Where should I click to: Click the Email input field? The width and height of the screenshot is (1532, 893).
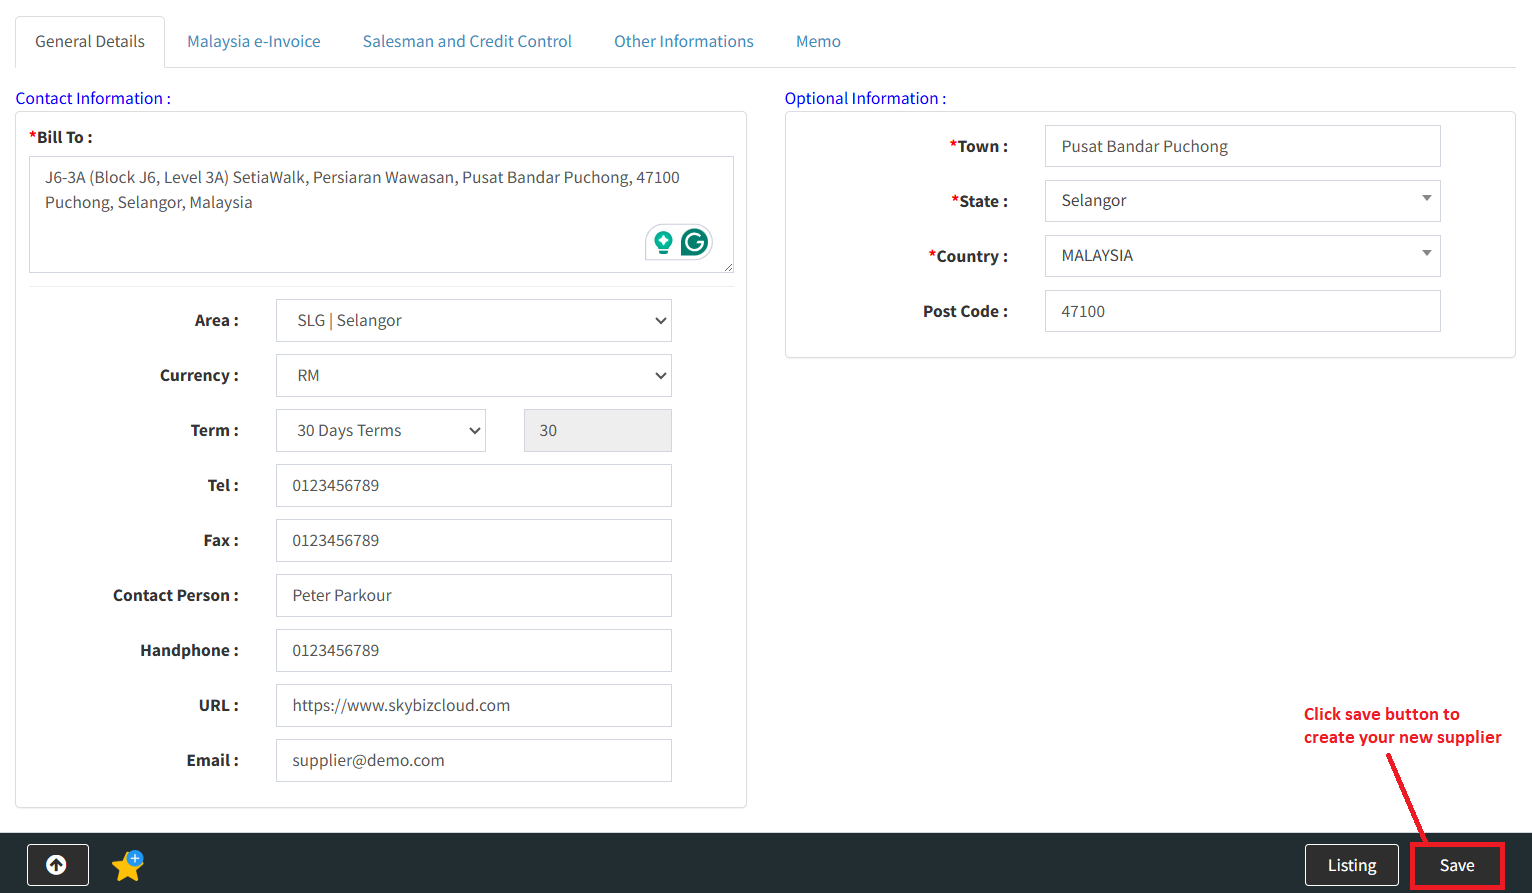coord(473,761)
